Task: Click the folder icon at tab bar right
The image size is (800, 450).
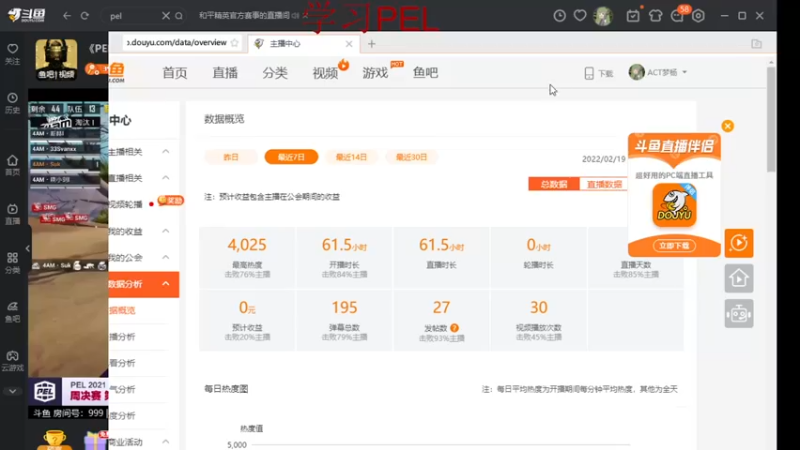Action: point(756,44)
